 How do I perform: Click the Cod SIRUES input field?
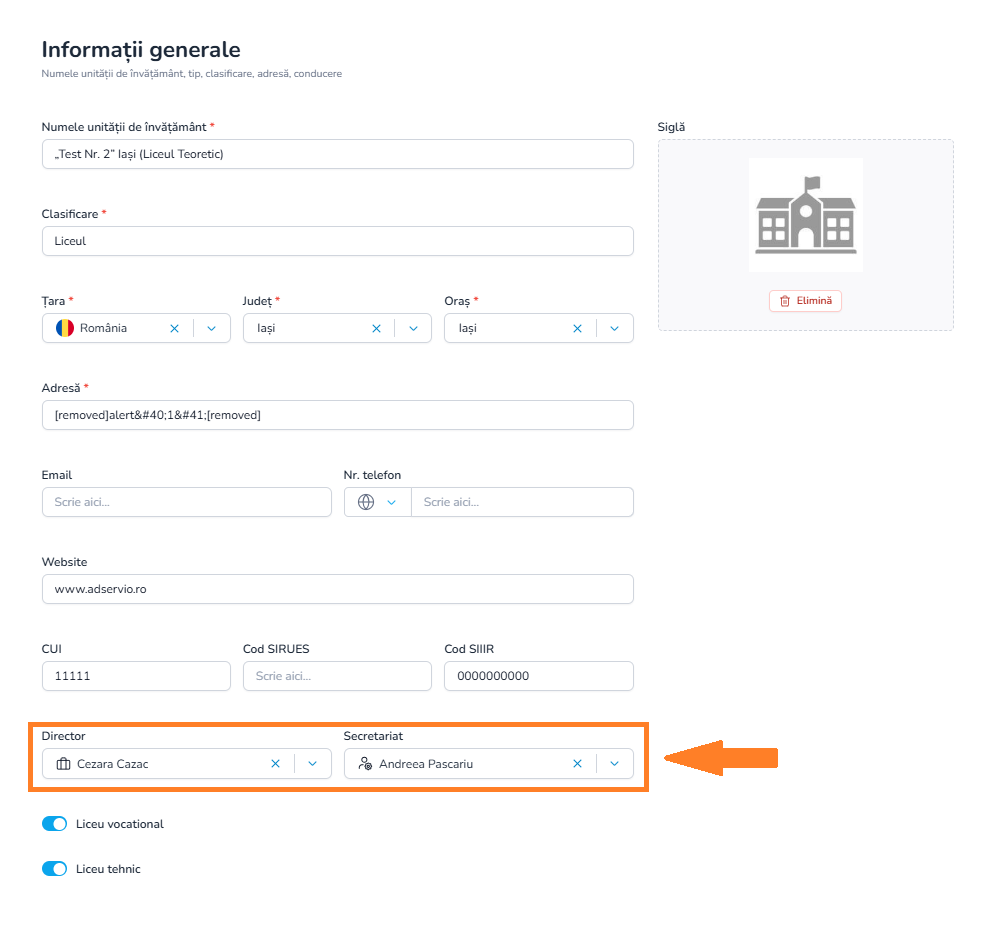pyautogui.click(x=337, y=676)
